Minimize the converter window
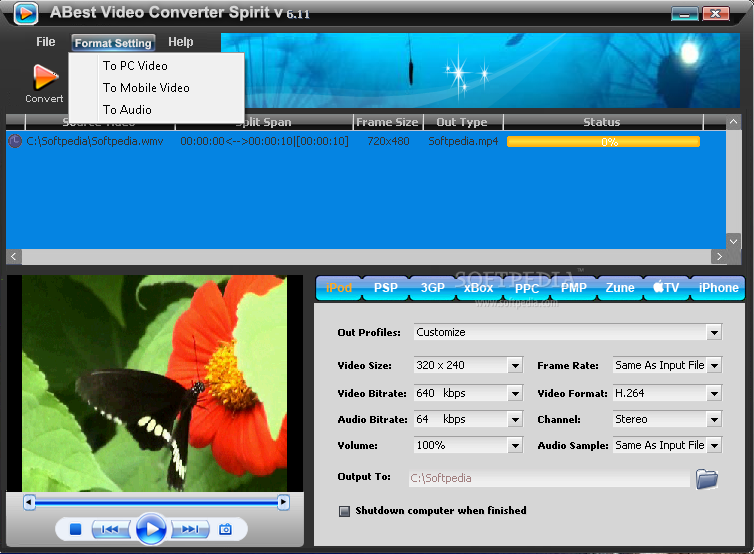The height and width of the screenshot is (554, 754). [684, 13]
